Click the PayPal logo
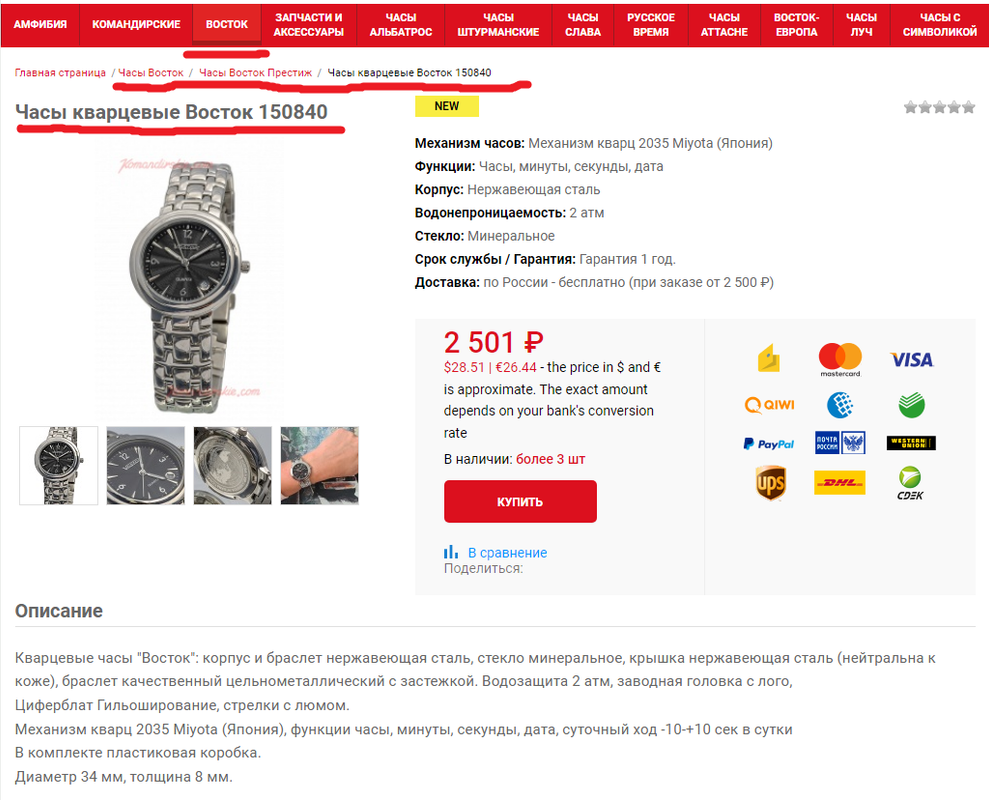Image resolution: width=989 pixels, height=800 pixels. (x=769, y=444)
